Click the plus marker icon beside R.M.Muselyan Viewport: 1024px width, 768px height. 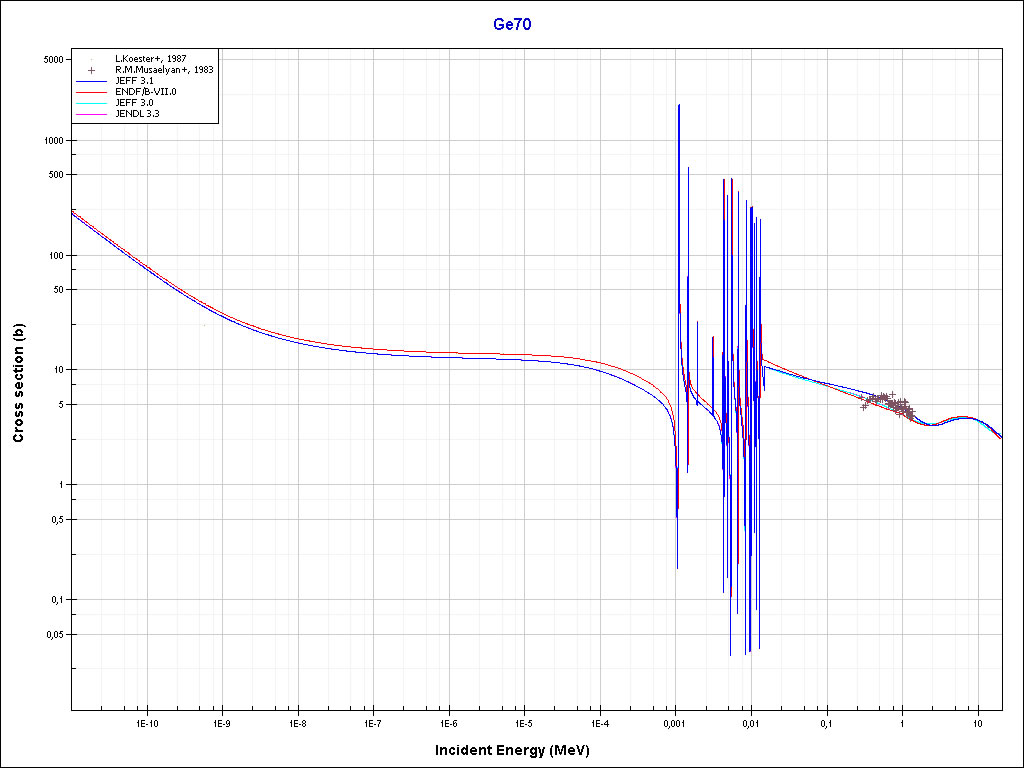click(x=91, y=70)
